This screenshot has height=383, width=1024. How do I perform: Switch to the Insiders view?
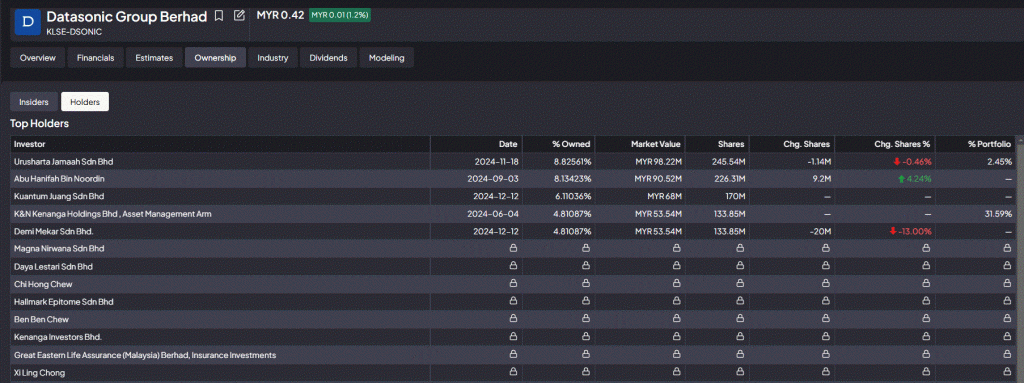coord(34,102)
